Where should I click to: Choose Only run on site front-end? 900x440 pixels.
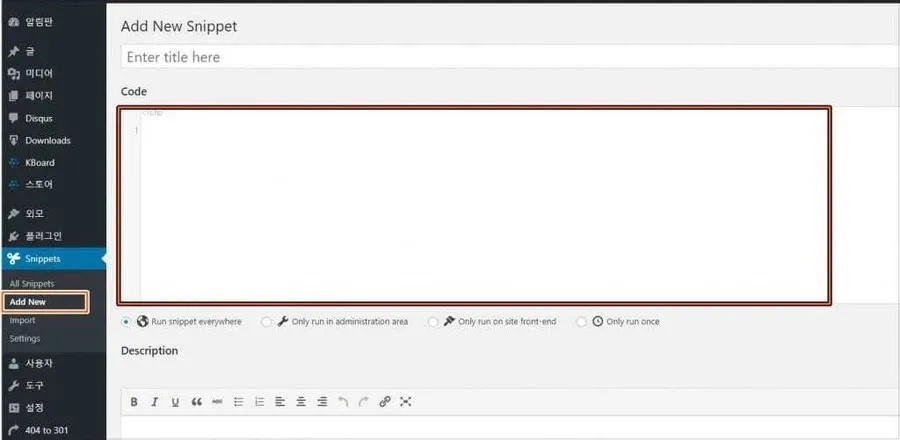coord(433,322)
